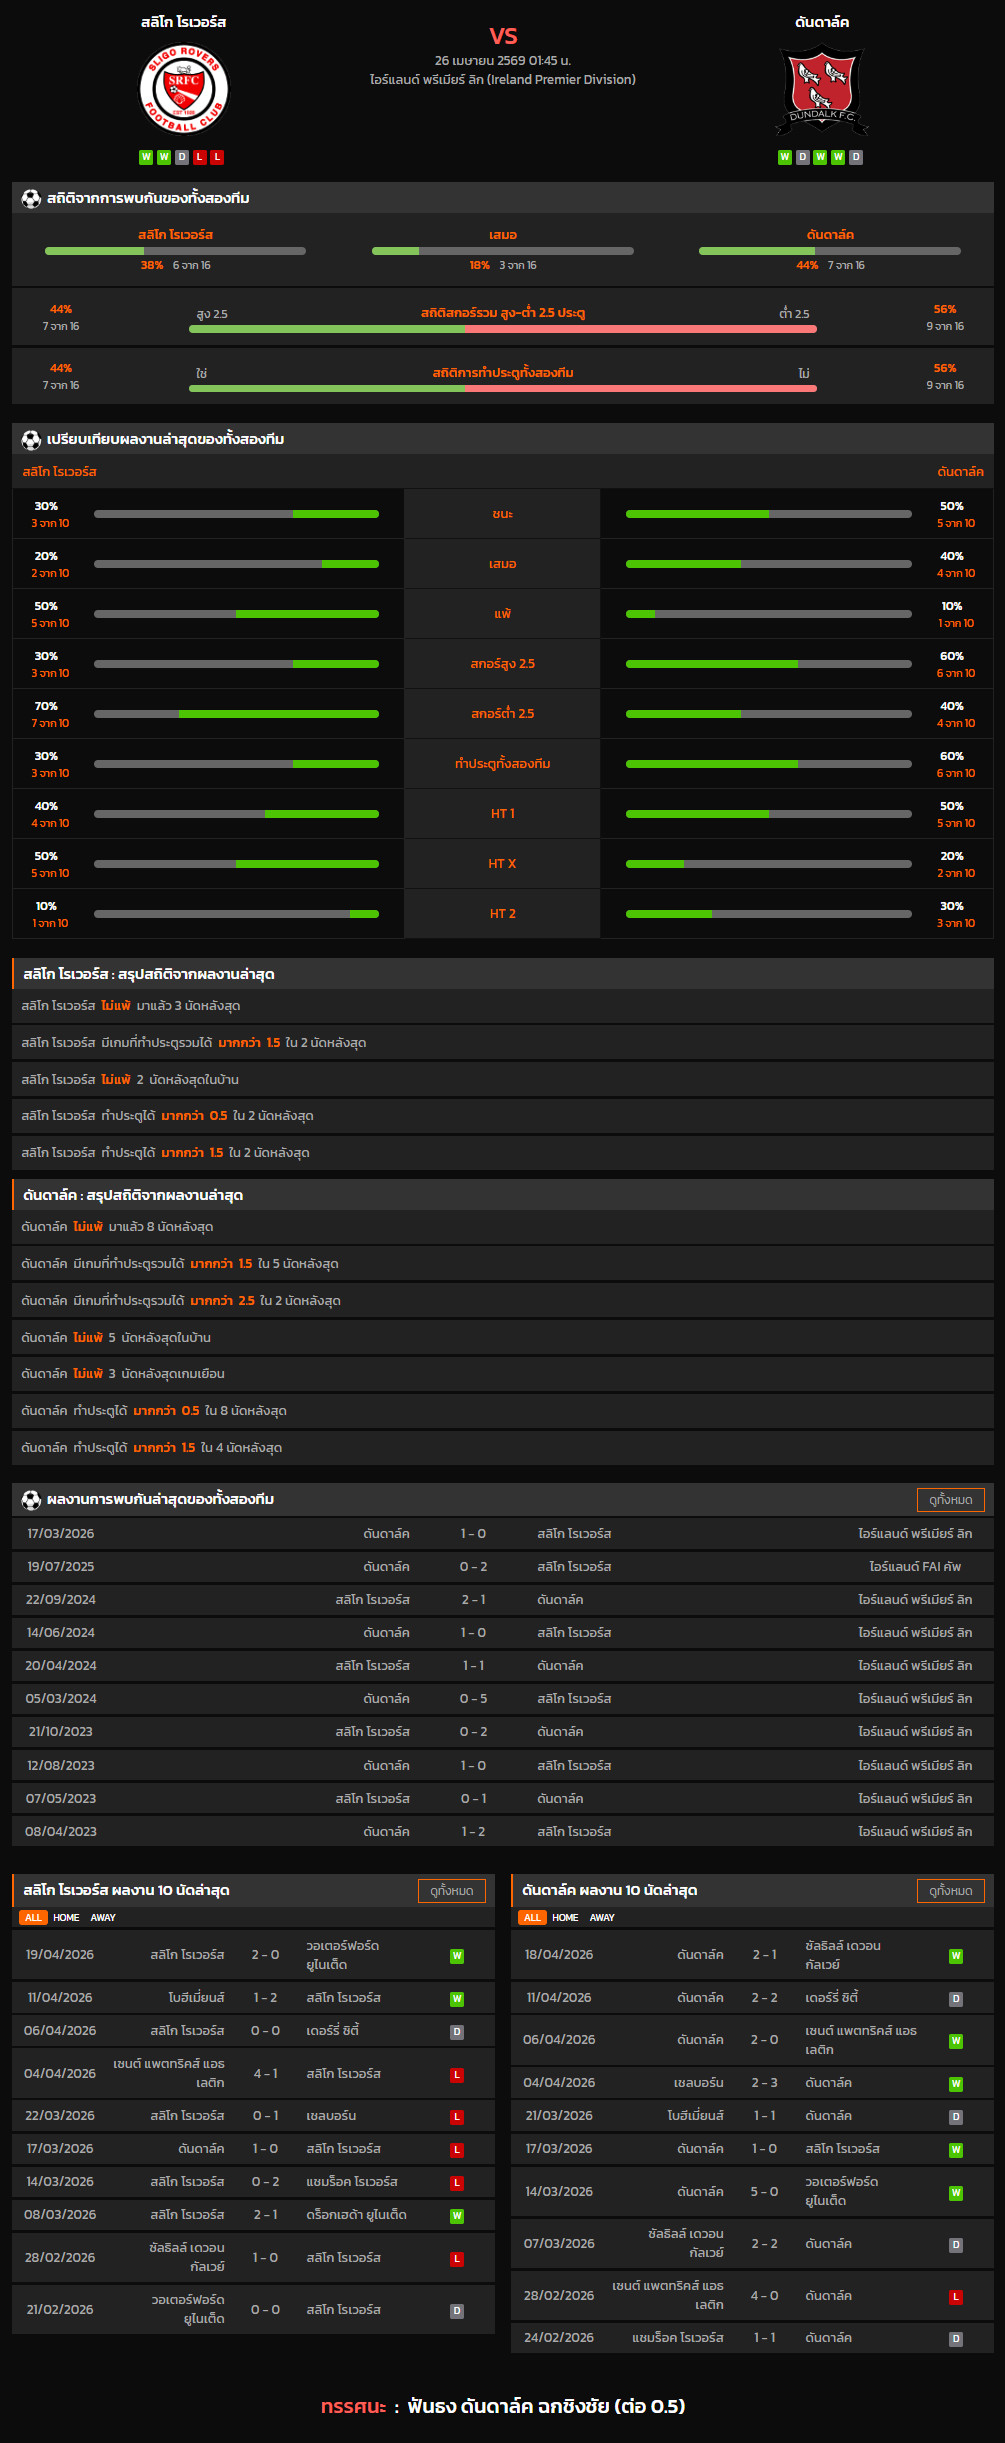Click the gray D badge at end of Dundalk form

pyautogui.click(x=856, y=157)
